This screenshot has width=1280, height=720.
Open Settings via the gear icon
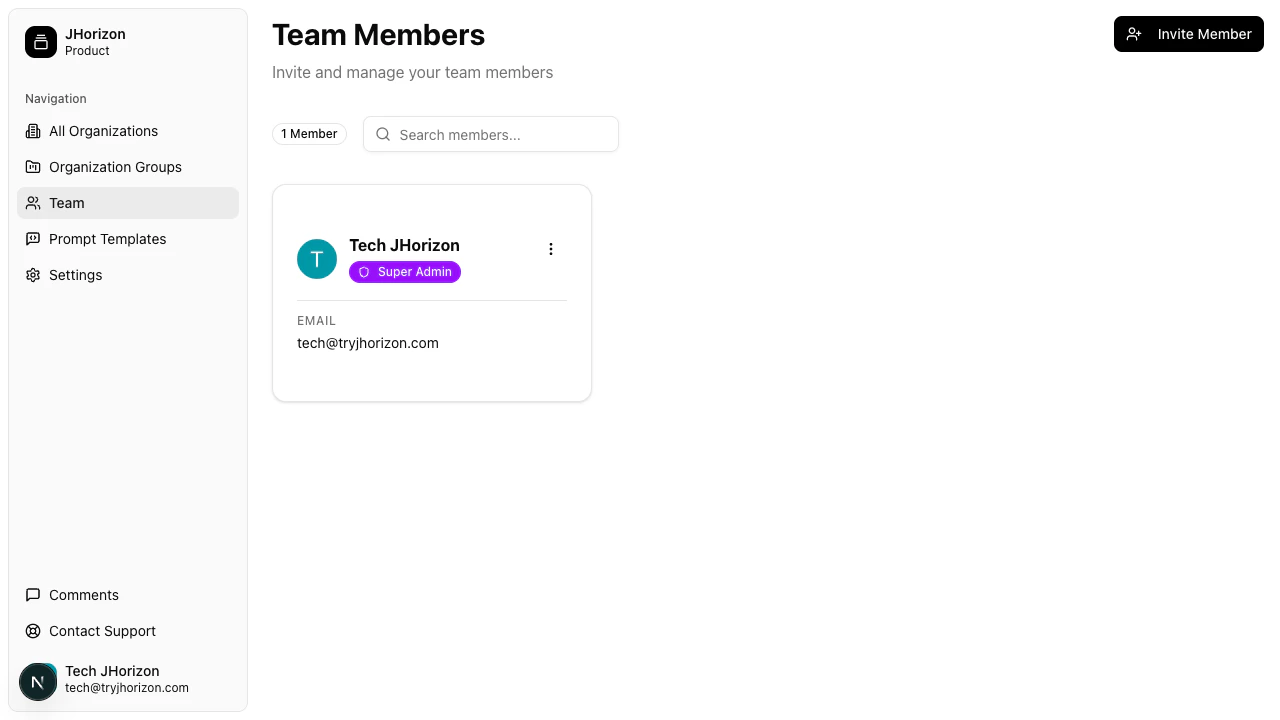[33, 275]
